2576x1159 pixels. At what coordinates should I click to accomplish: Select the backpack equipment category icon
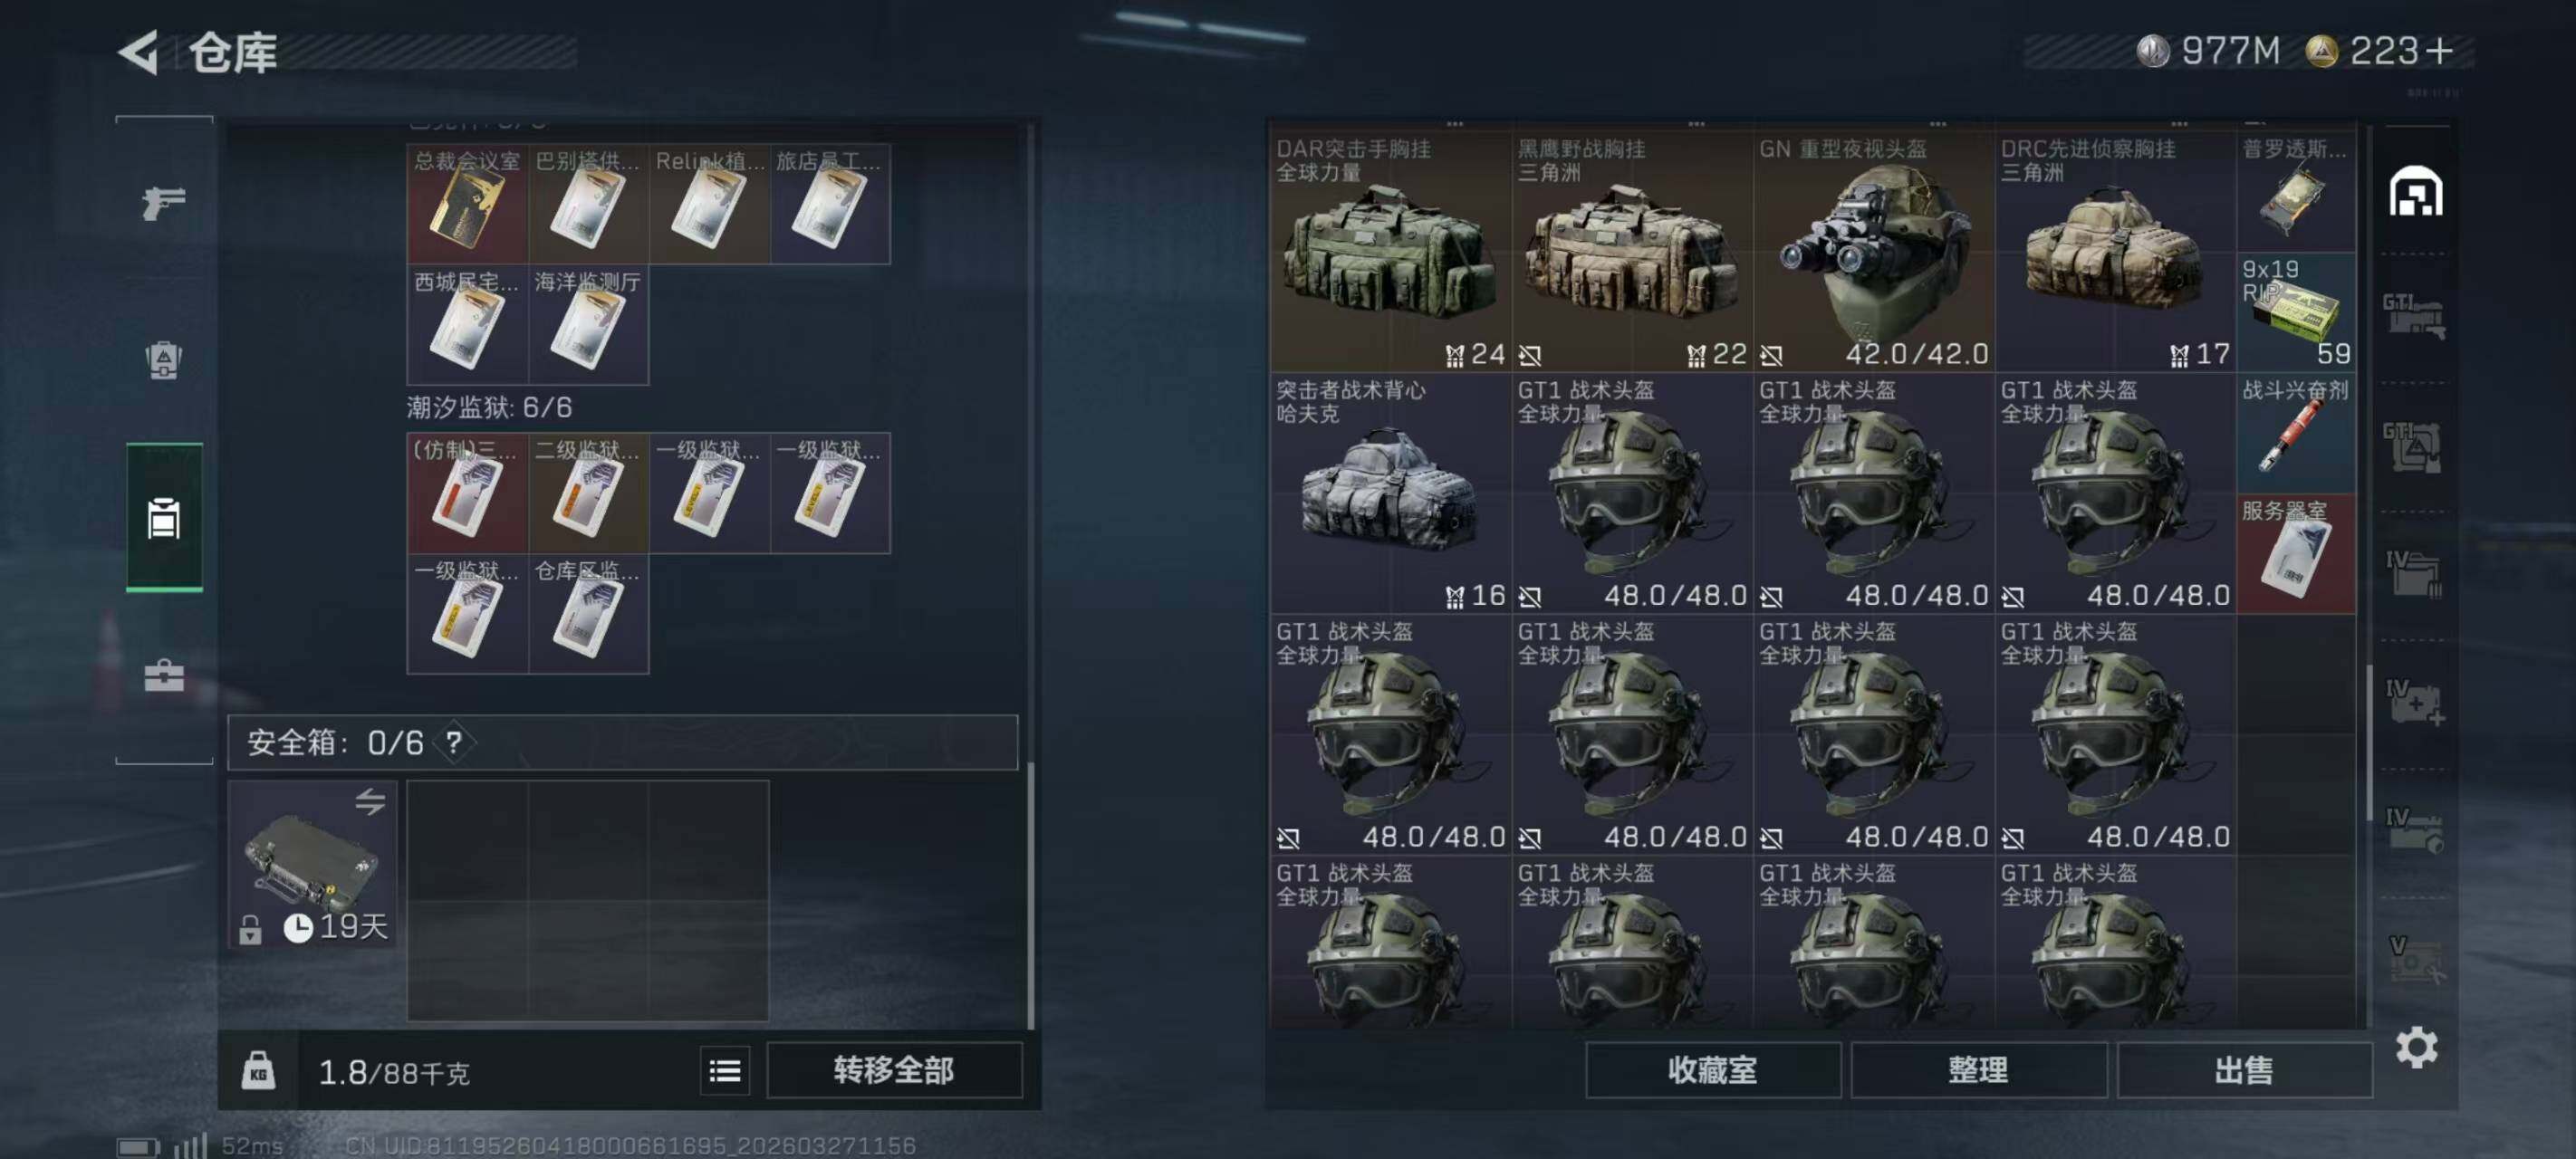[x=163, y=359]
